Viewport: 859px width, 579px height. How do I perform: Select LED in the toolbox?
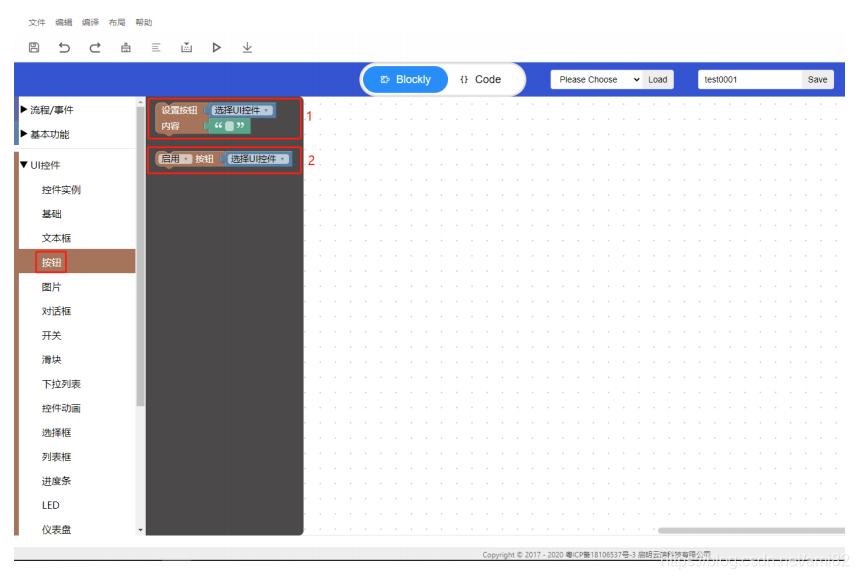[50, 505]
